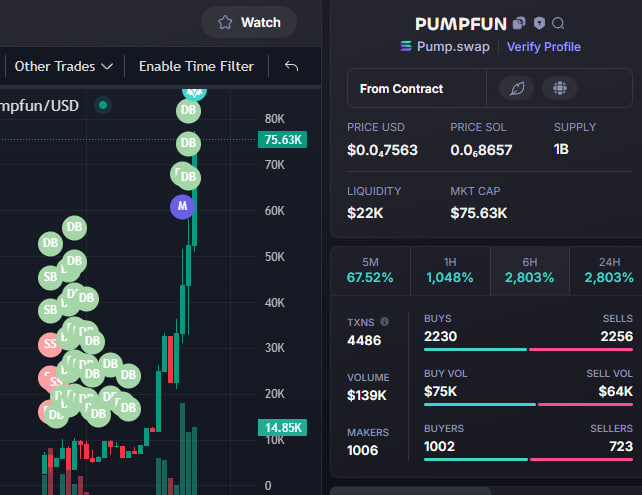The image size is (642, 495).
Task: Click the PRICE USD value $0.0₄7563
Action: [x=382, y=150]
